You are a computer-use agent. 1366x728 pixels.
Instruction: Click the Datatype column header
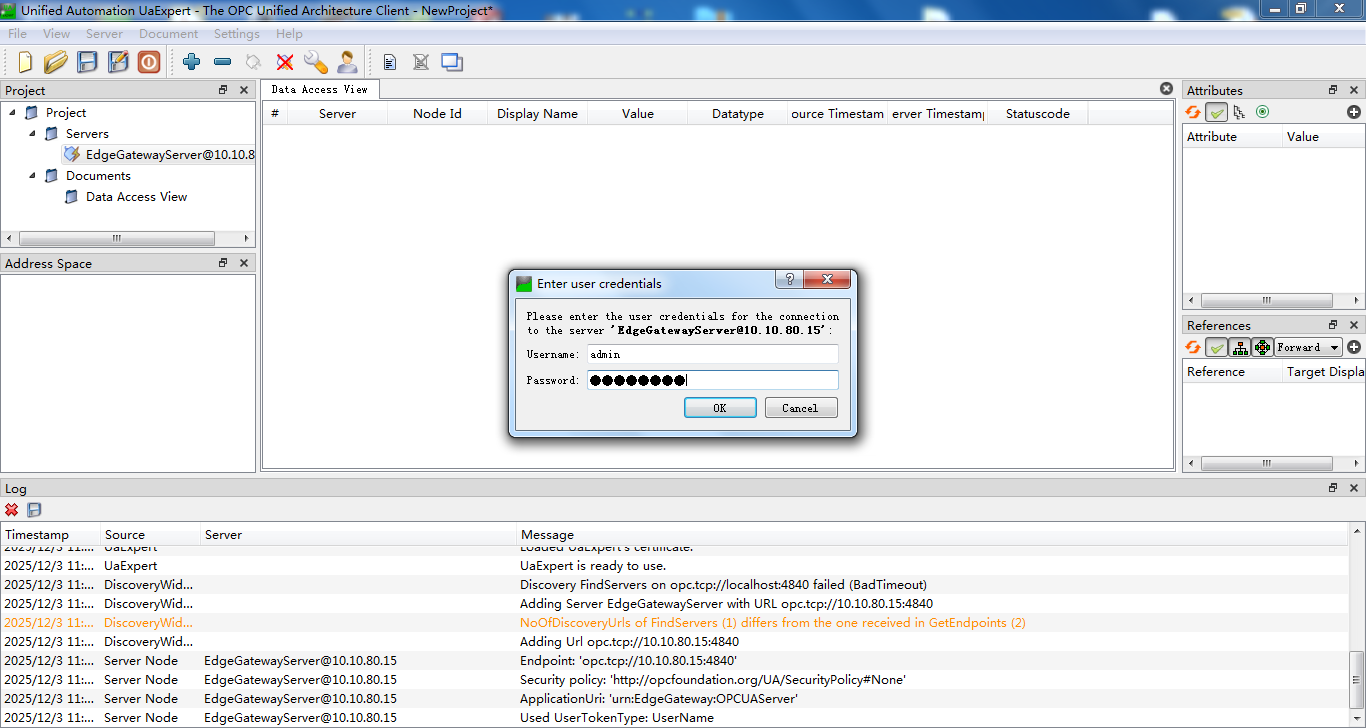click(738, 114)
